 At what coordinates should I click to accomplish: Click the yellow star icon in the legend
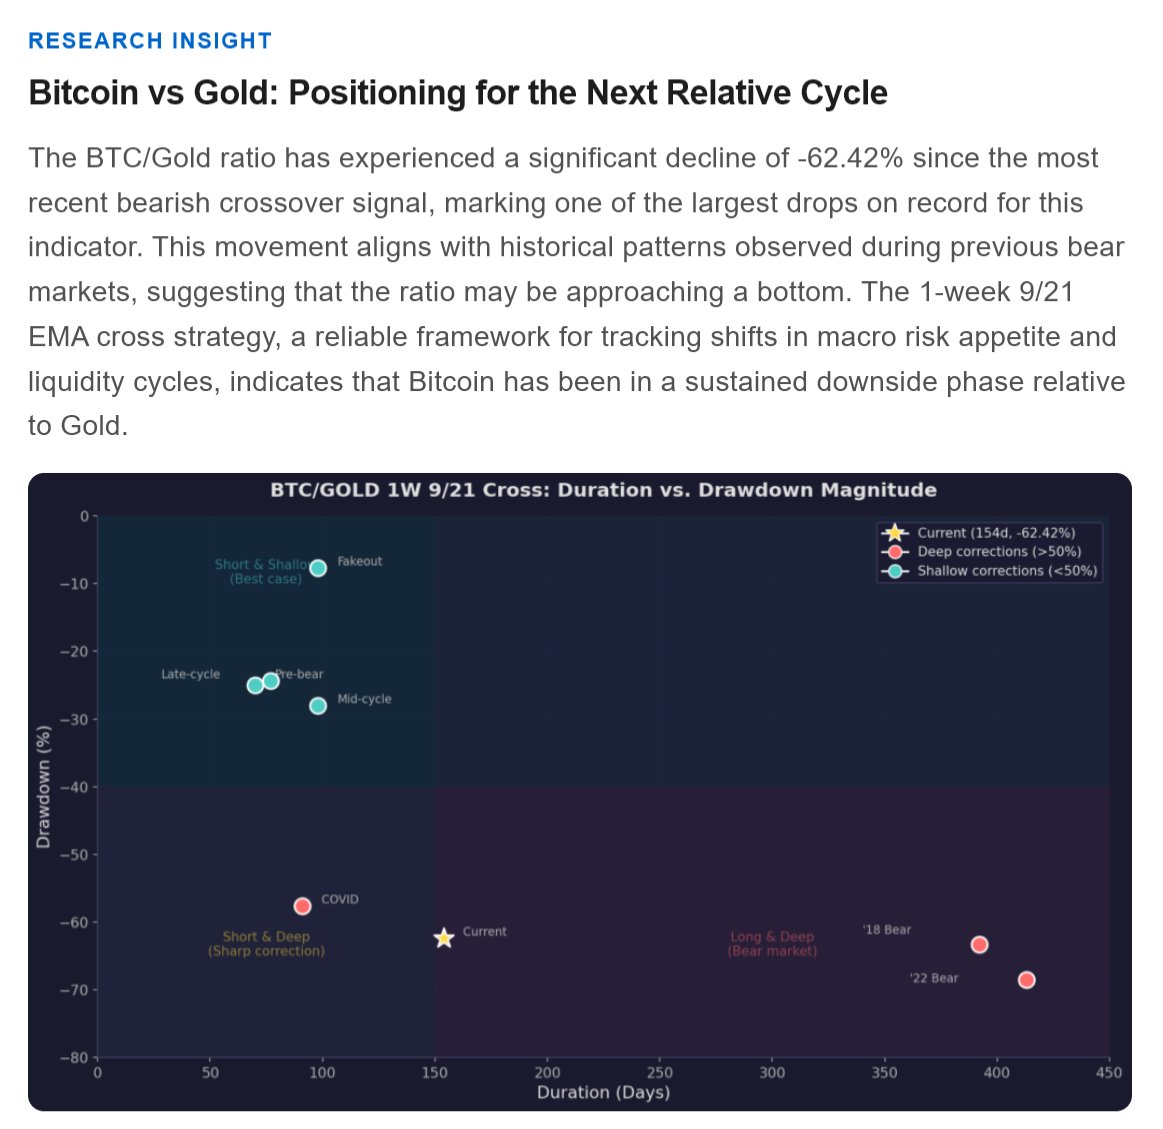pos(895,533)
